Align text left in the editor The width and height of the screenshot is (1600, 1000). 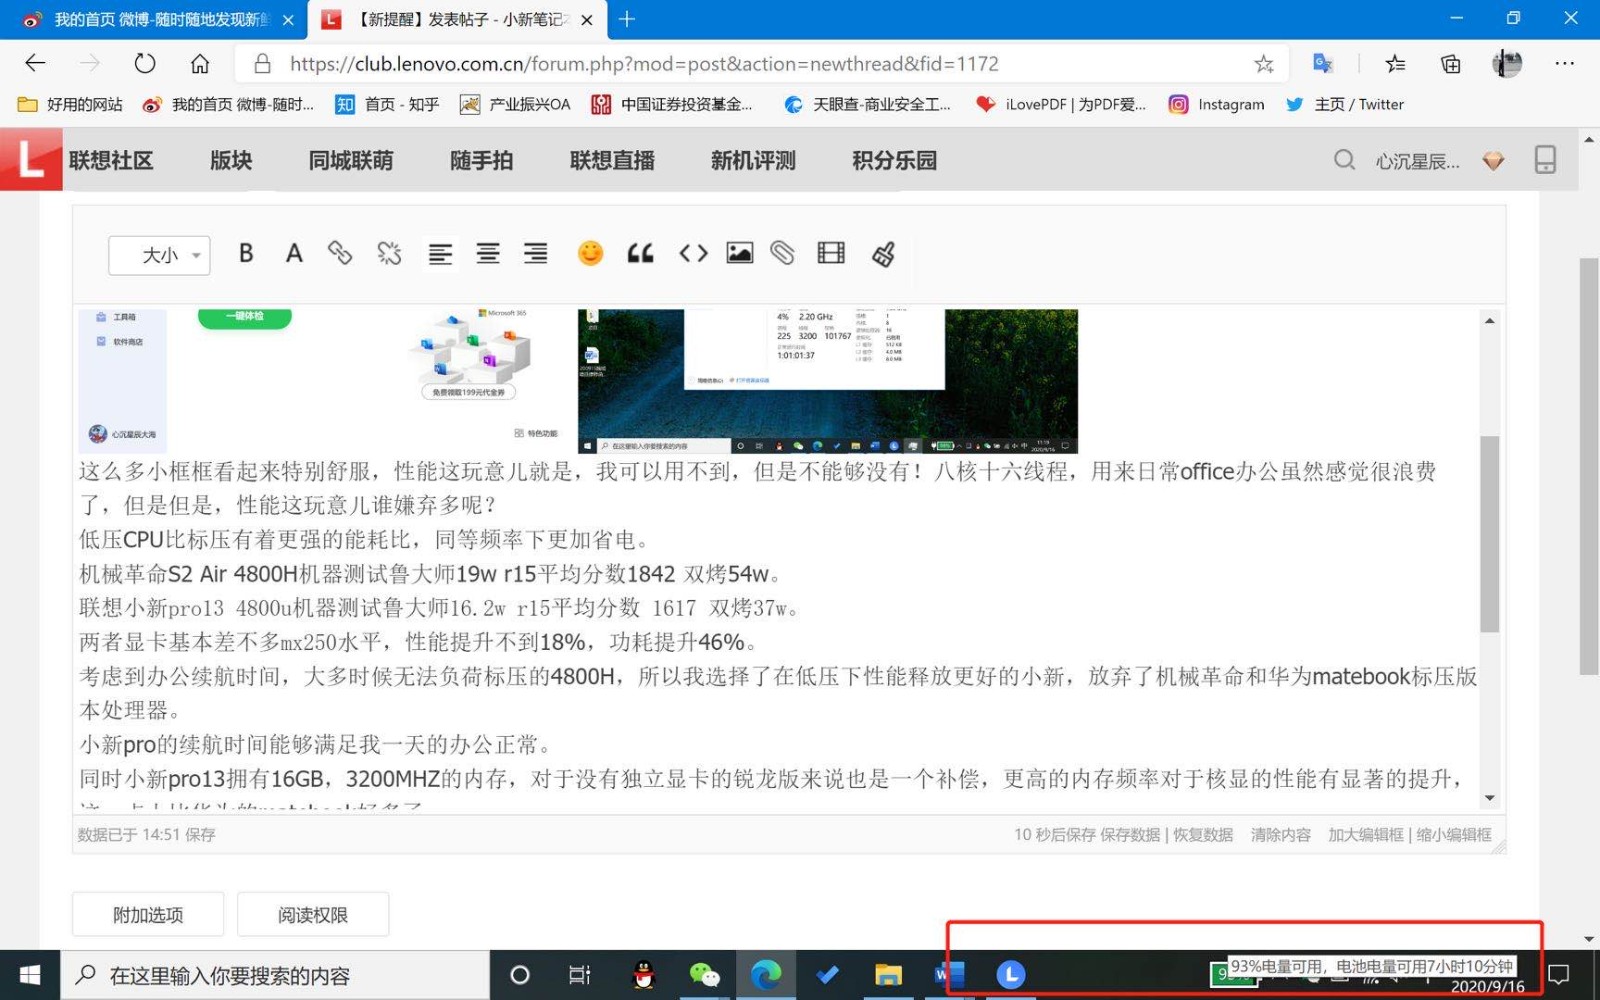(x=440, y=254)
